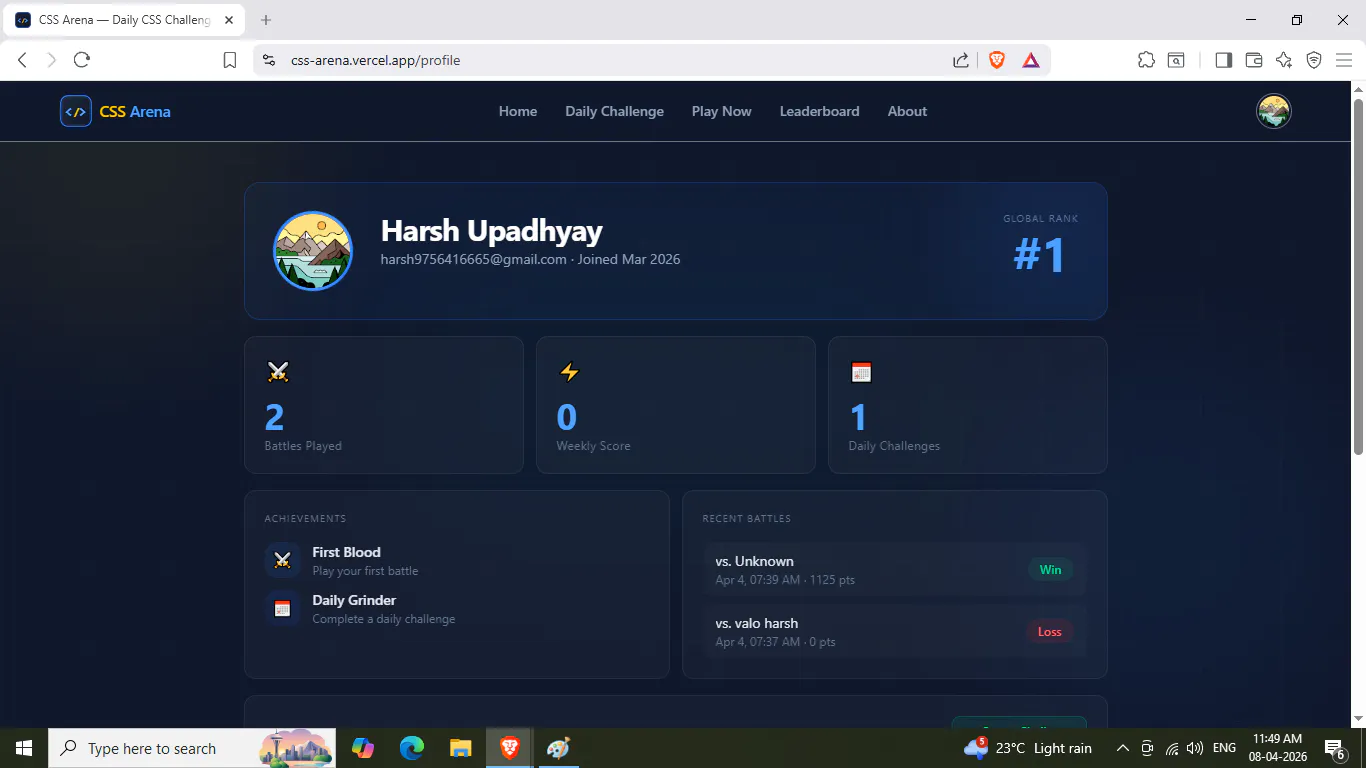
Task: Open the Windows Start menu
Action: (x=24, y=748)
